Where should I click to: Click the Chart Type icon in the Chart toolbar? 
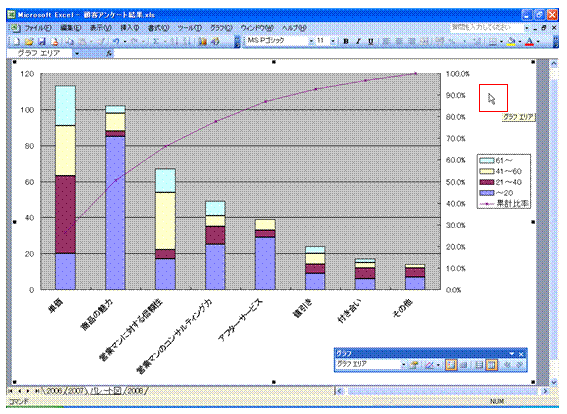coord(429,365)
